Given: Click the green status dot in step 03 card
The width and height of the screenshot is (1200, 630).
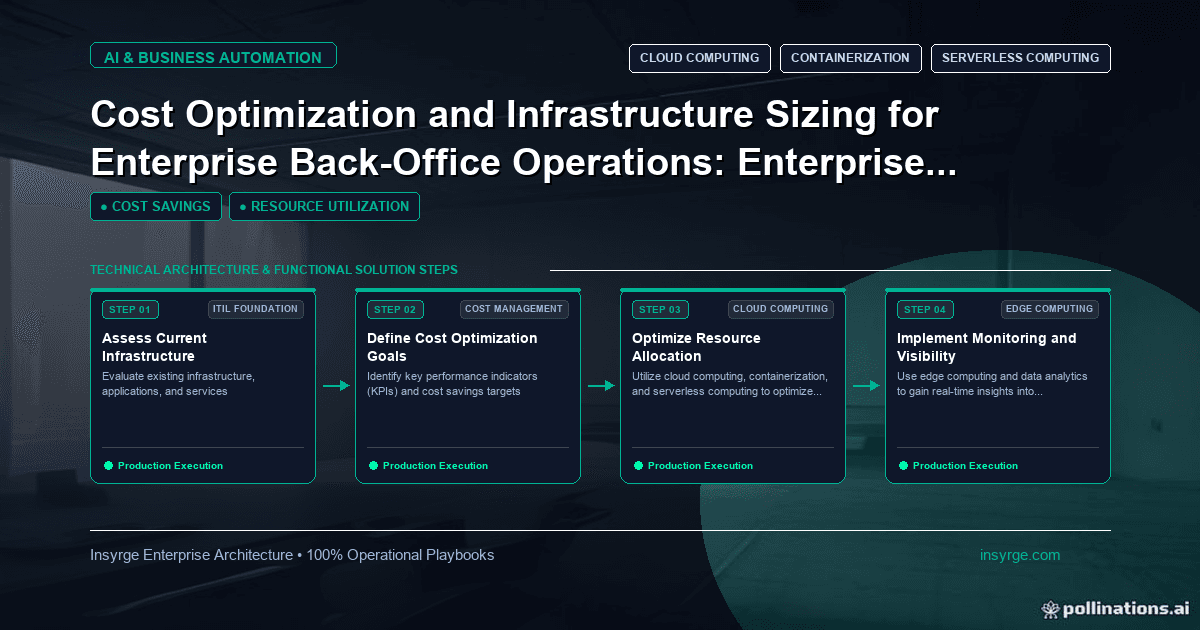Looking at the screenshot, I should pyautogui.click(x=638, y=466).
